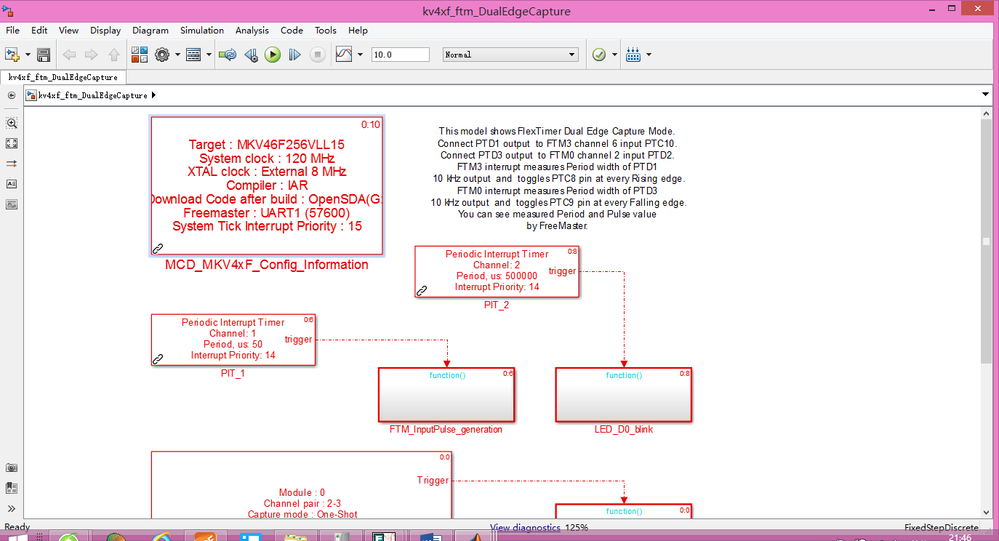Click the Fit to View palette icon

11,143
